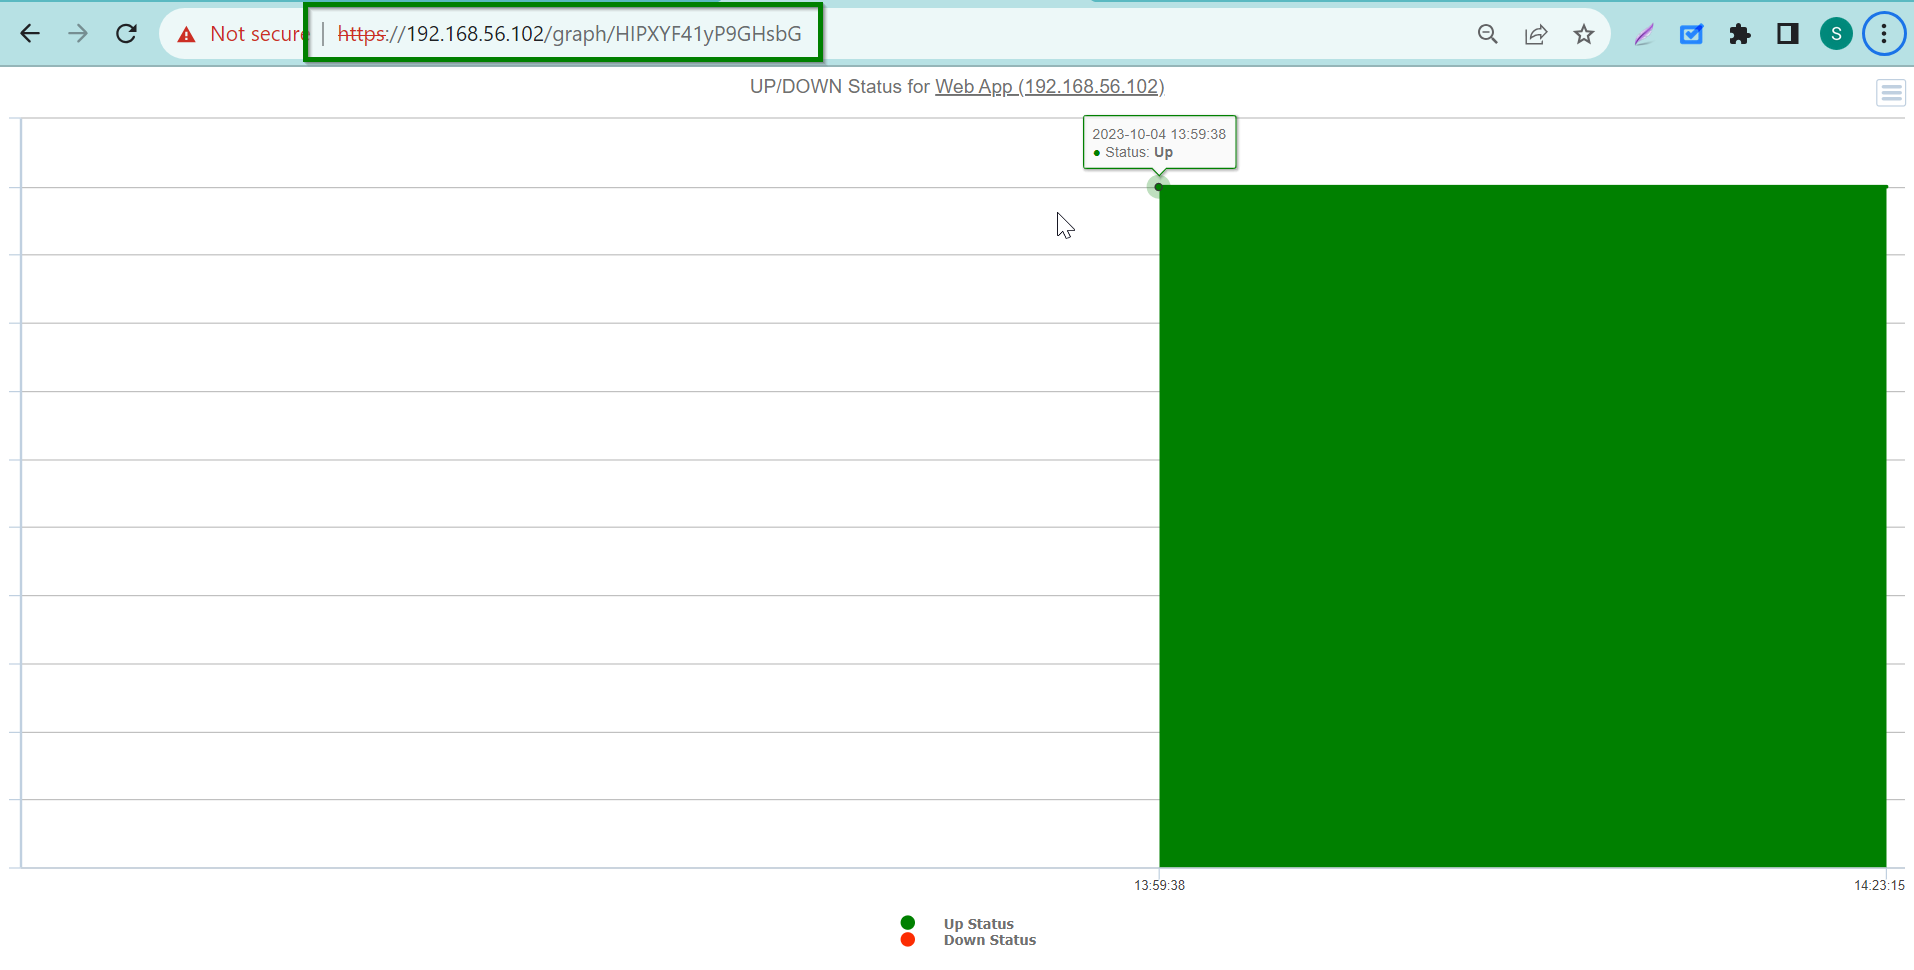Toggle the browser side panel
This screenshot has width=1914, height=970.
coord(1788,34)
